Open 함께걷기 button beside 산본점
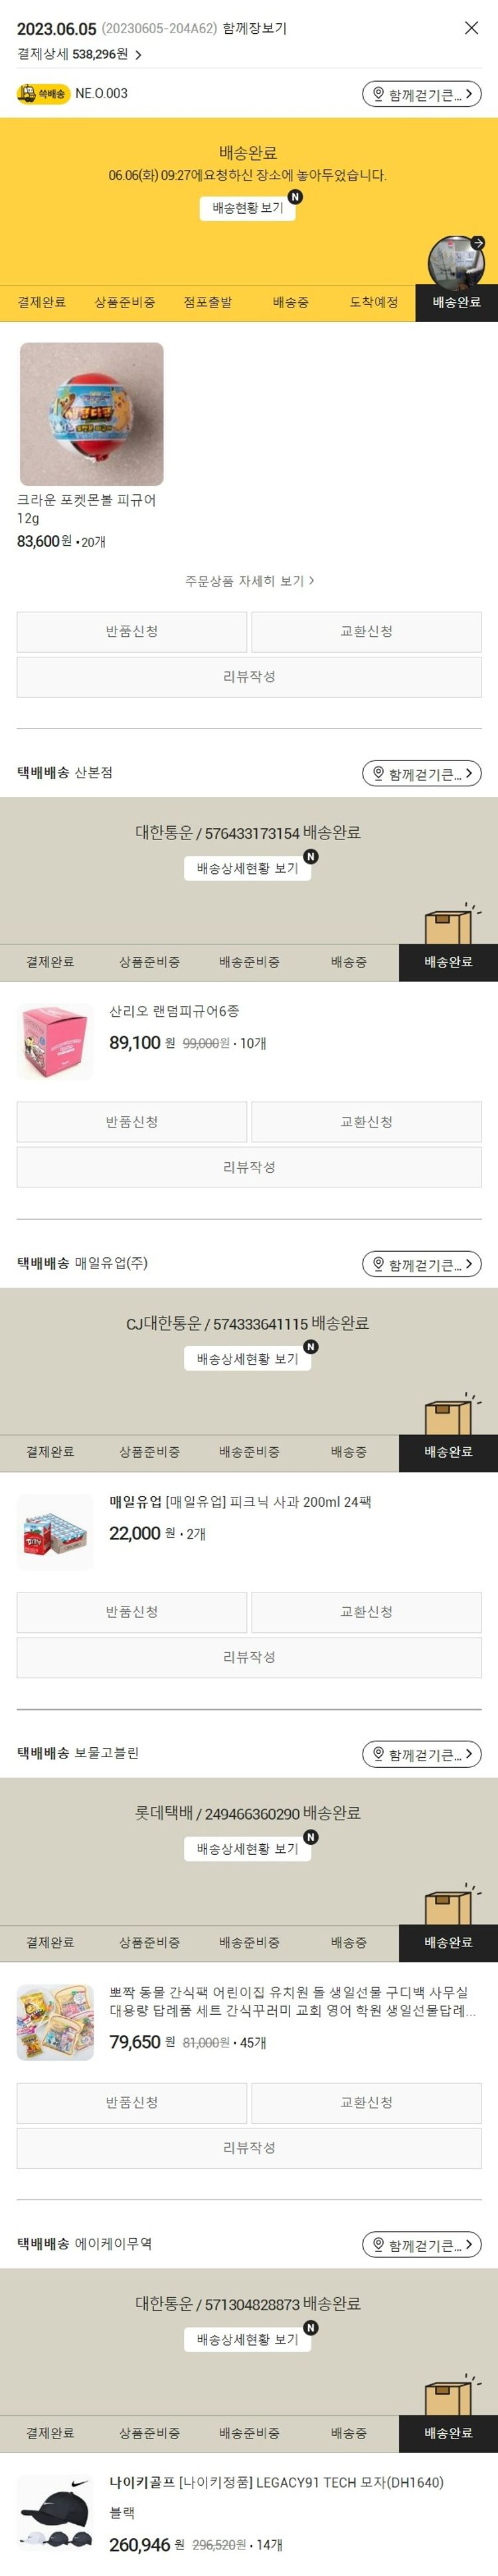The image size is (498, 2576). (x=422, y=773)
